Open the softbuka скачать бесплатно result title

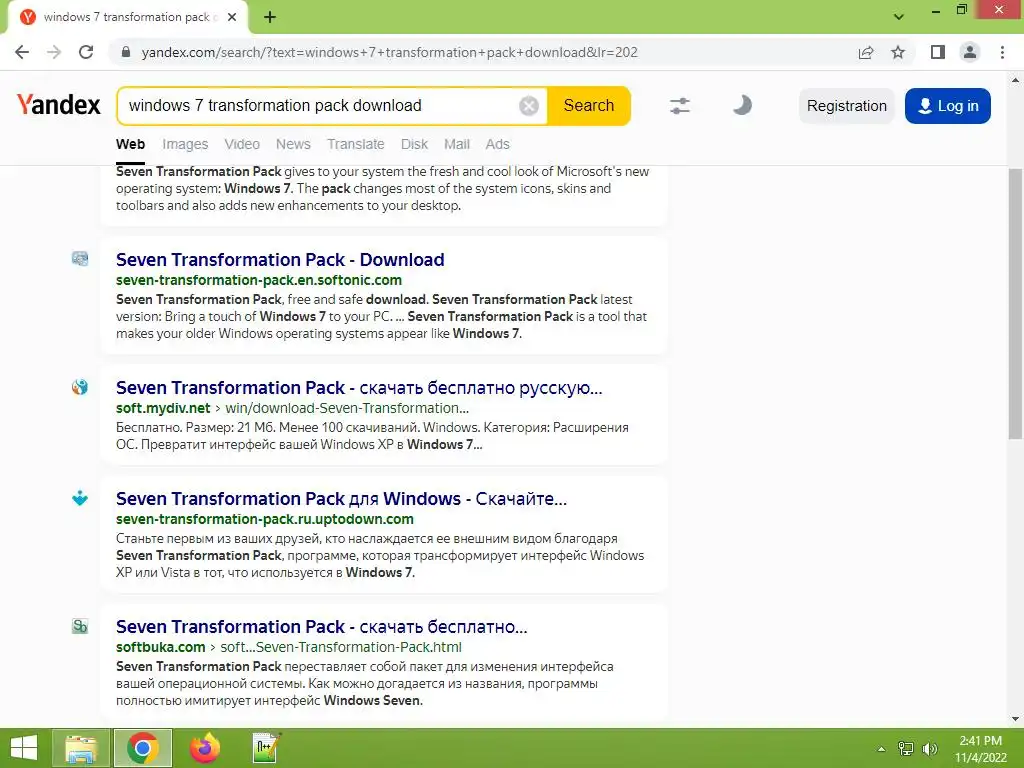click(x=321, y=627)
